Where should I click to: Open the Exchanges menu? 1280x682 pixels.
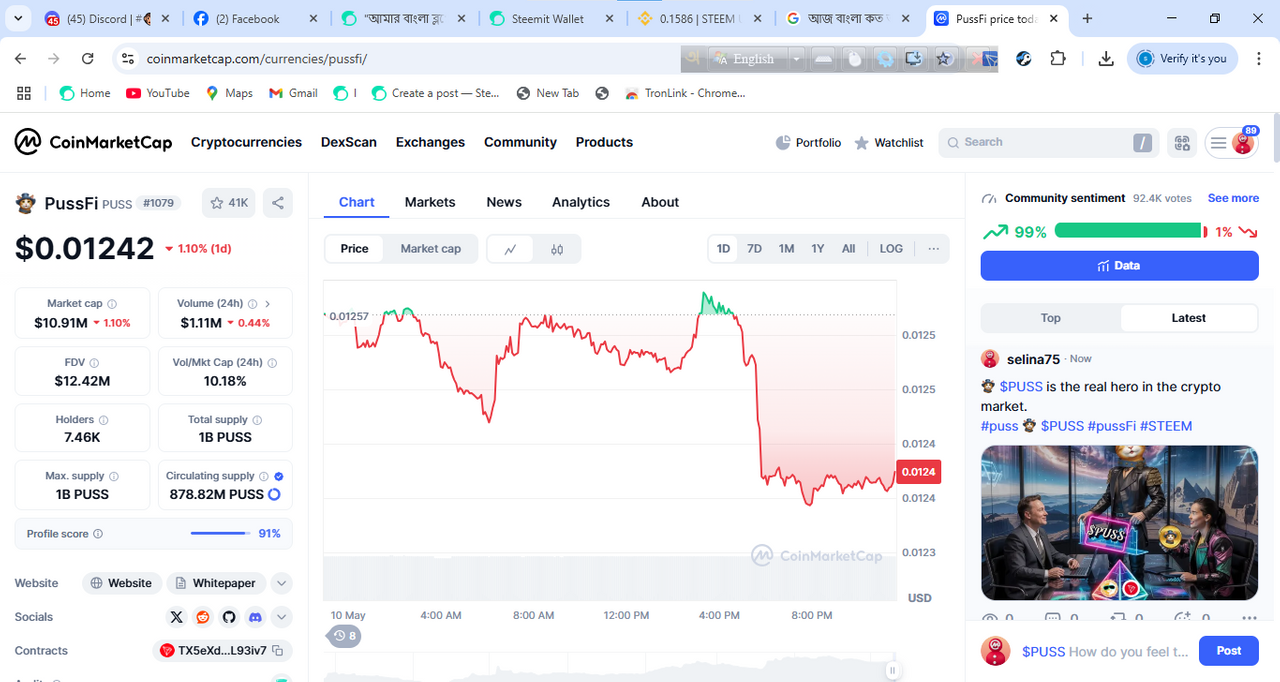click(x=430, y=143)
